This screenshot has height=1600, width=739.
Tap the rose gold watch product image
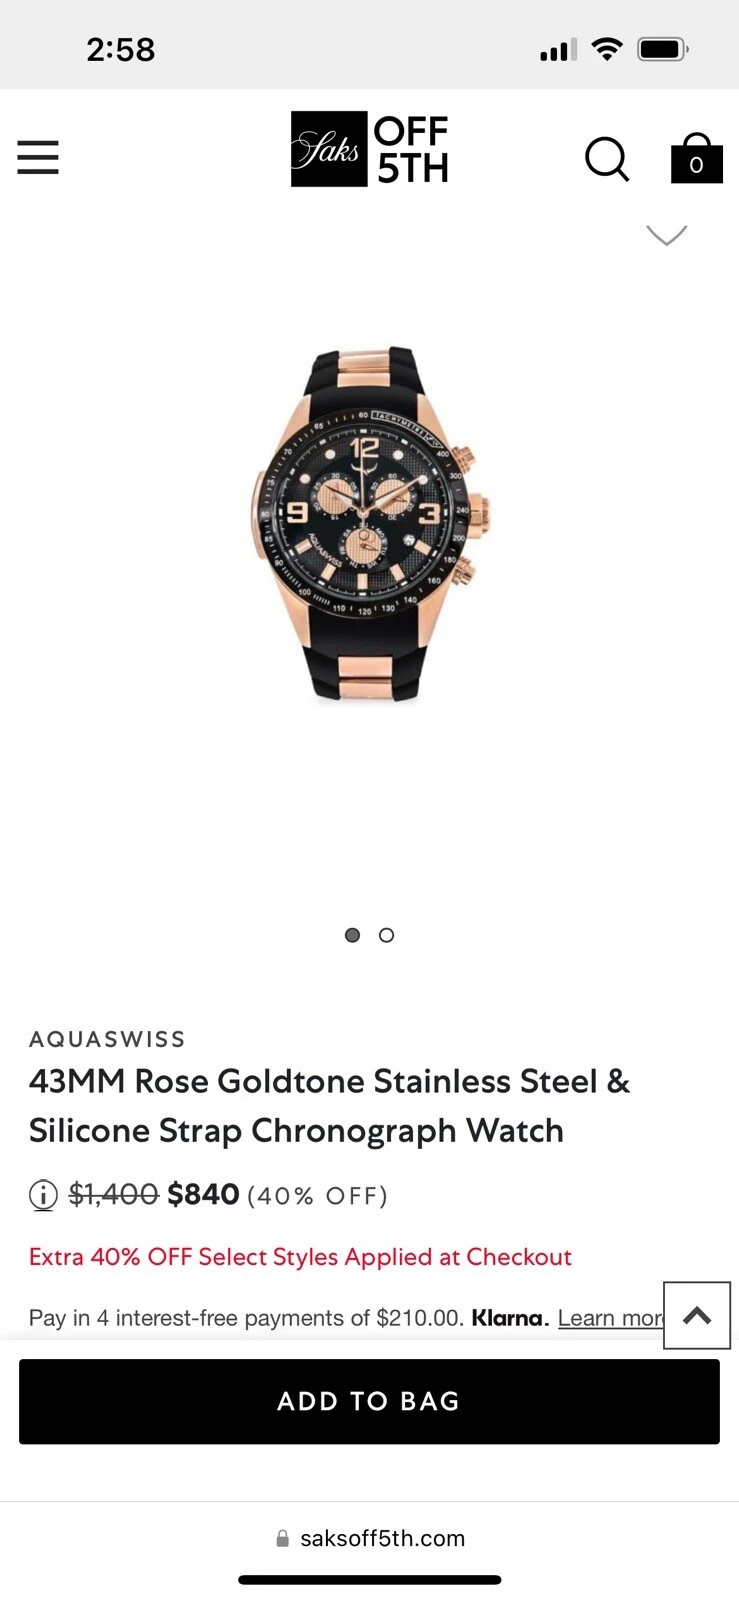(369, 525)
